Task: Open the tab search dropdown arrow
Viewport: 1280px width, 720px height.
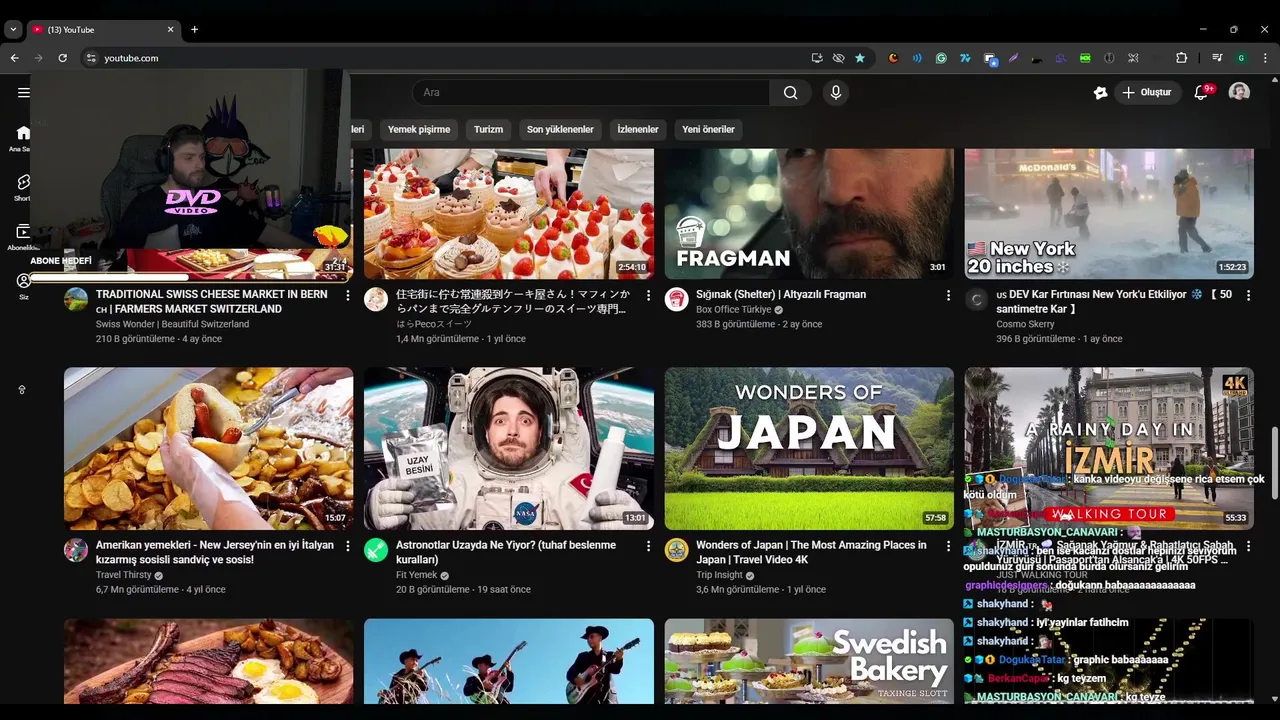Action: [13, 30]
